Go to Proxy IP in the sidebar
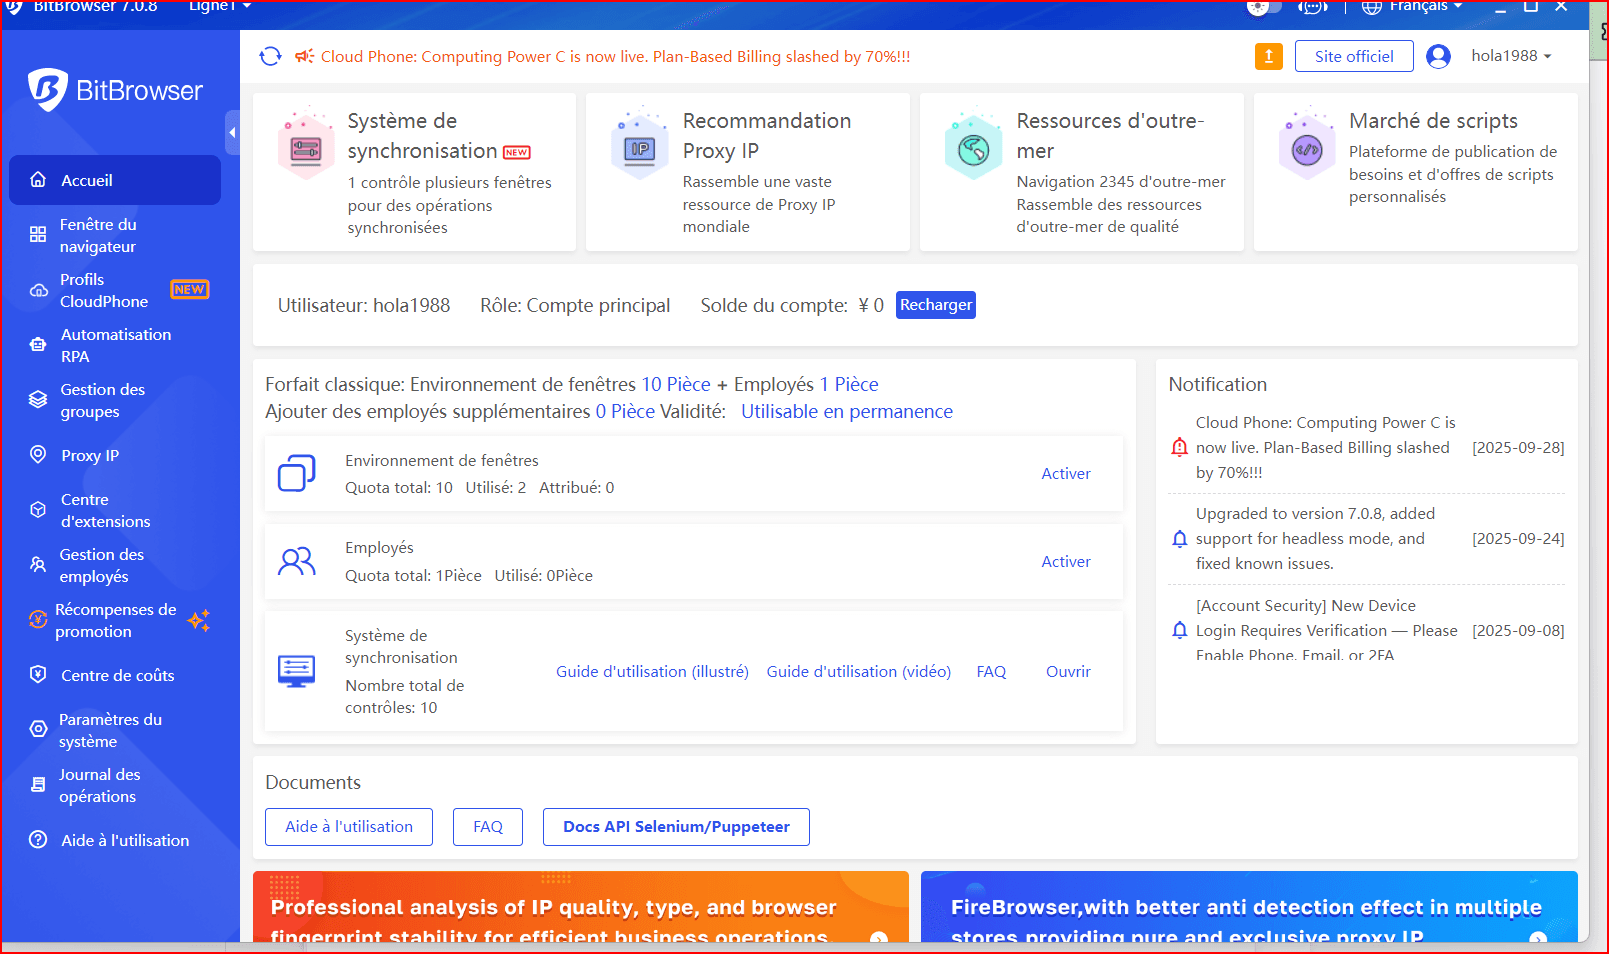Image resolution: width=1609 pixels, height=954 pixels. pyautogui.click(x=89, y=456)
